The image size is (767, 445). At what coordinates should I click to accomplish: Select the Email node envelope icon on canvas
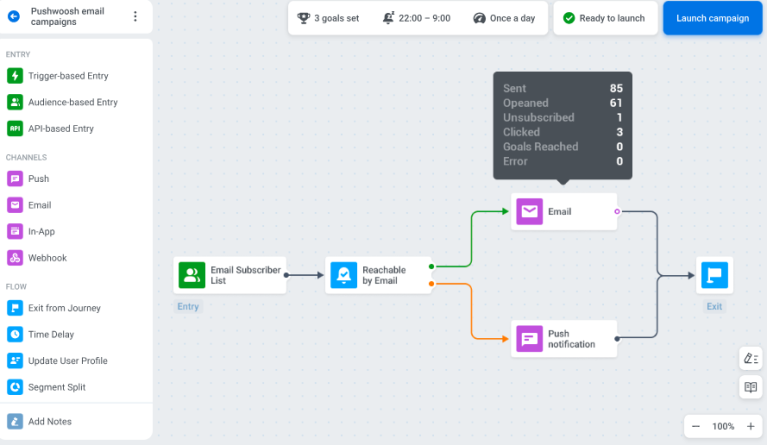pyautogui.click(x=530, y=212)
